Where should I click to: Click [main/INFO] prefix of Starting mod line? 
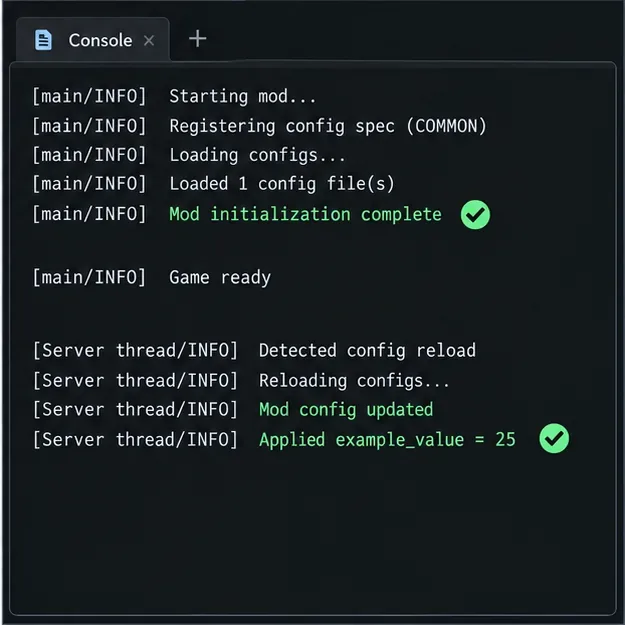tap(89, 96)
